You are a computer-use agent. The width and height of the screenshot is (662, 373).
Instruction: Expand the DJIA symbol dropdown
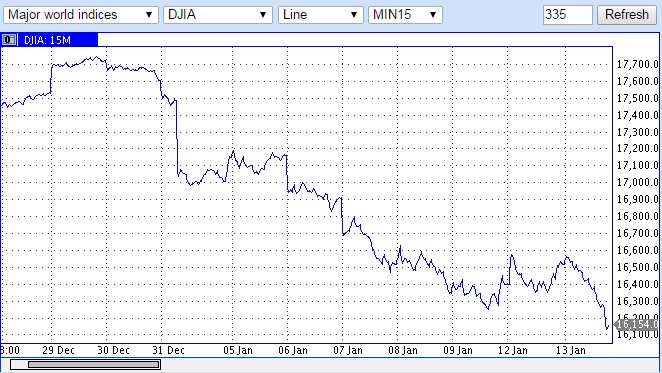coord(218,15)
